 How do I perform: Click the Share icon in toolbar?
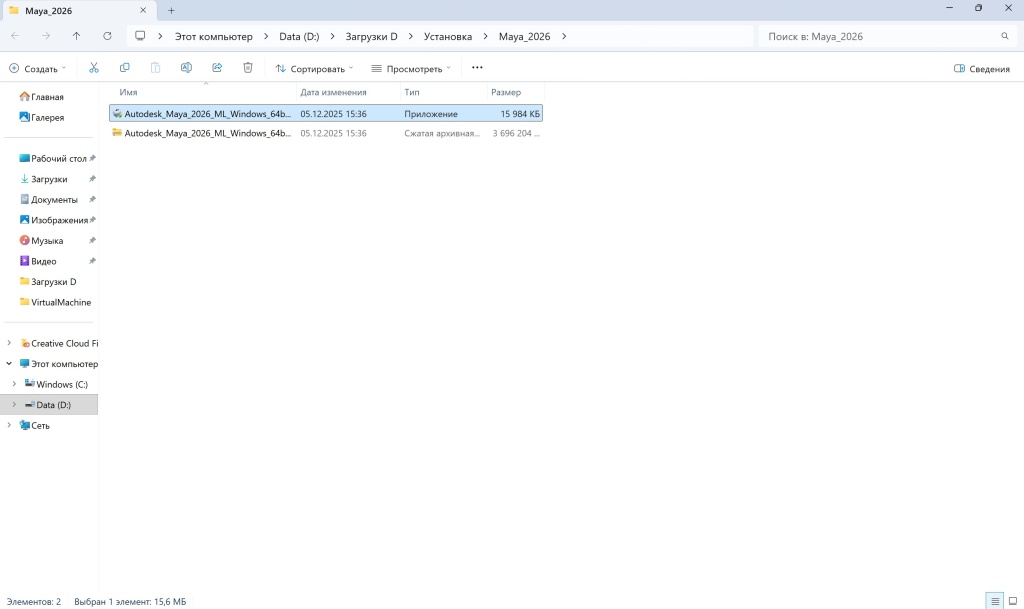tap(217, 68)
